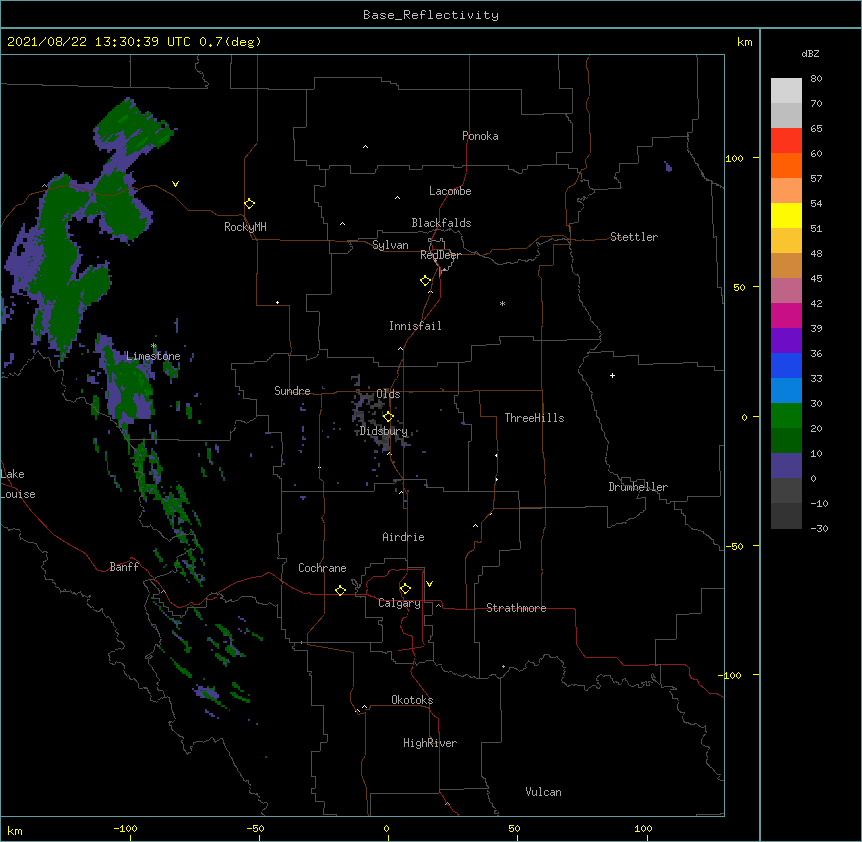
Task: Select the magenta 39-42 dBZ legend swatch
Action: [x=786, y=316]
